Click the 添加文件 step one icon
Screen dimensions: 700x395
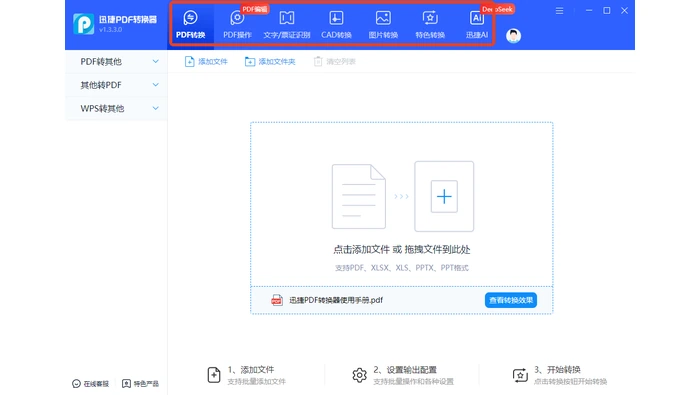pos(214,375)
